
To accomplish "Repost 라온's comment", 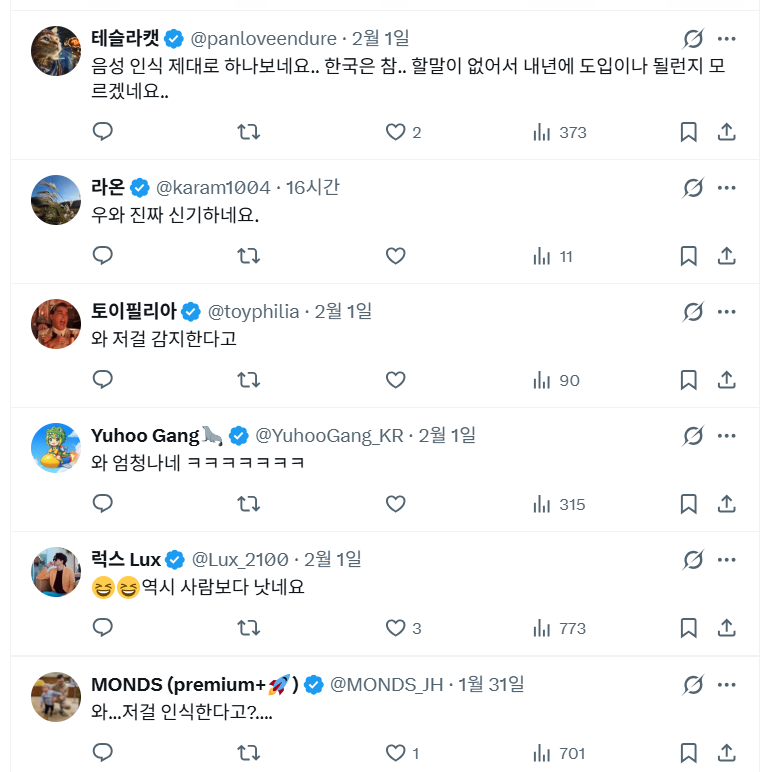I will pos(248,256).
